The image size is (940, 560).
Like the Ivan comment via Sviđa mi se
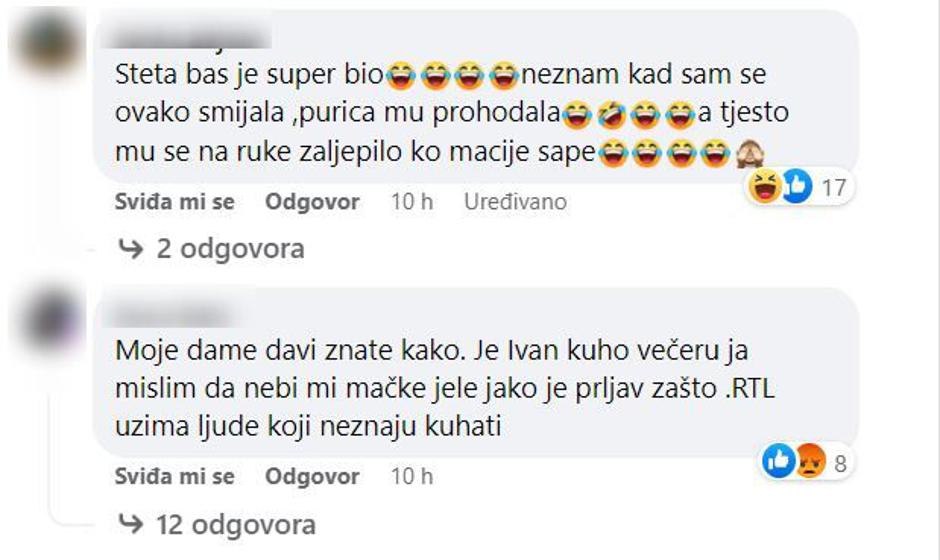tap(174, 476)
